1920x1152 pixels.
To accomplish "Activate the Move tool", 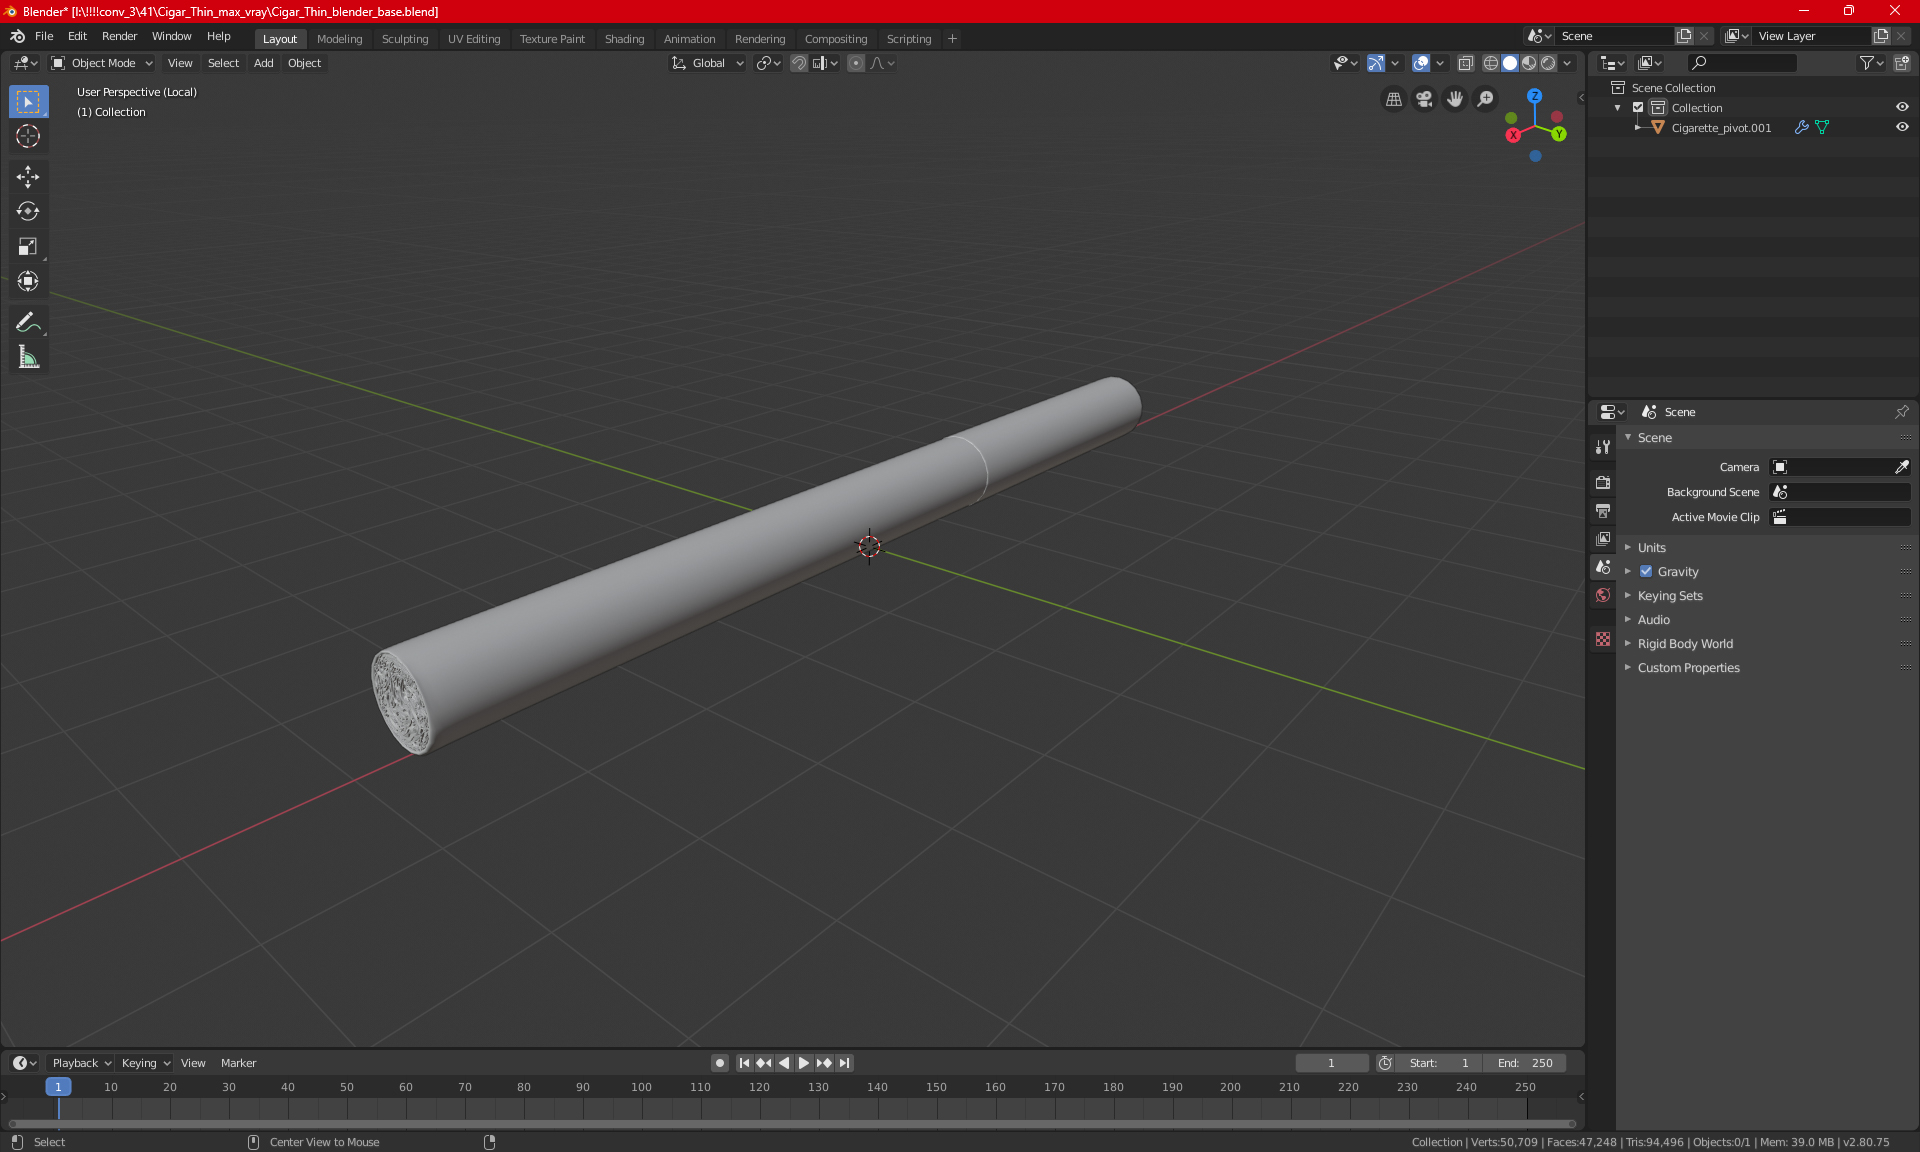I will click(x=28, y=177).
